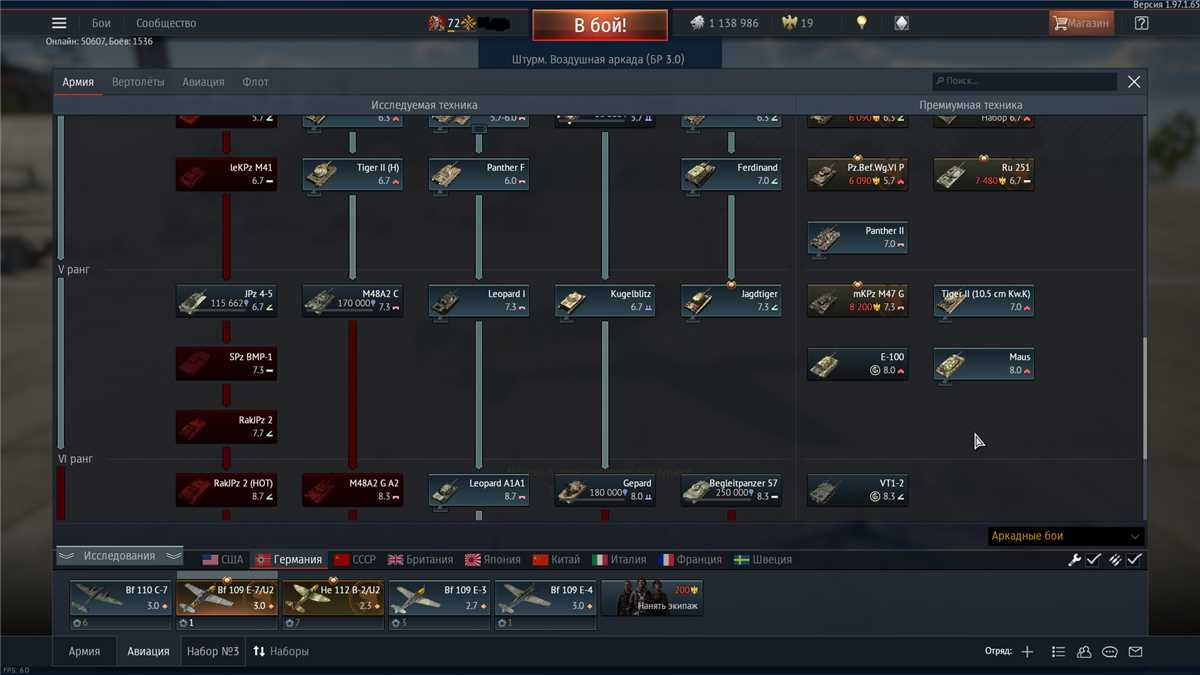The height and width of the screenshot is (675, 1200).
Task: Select the Panther F tank icon
Action: click(479, 175)
